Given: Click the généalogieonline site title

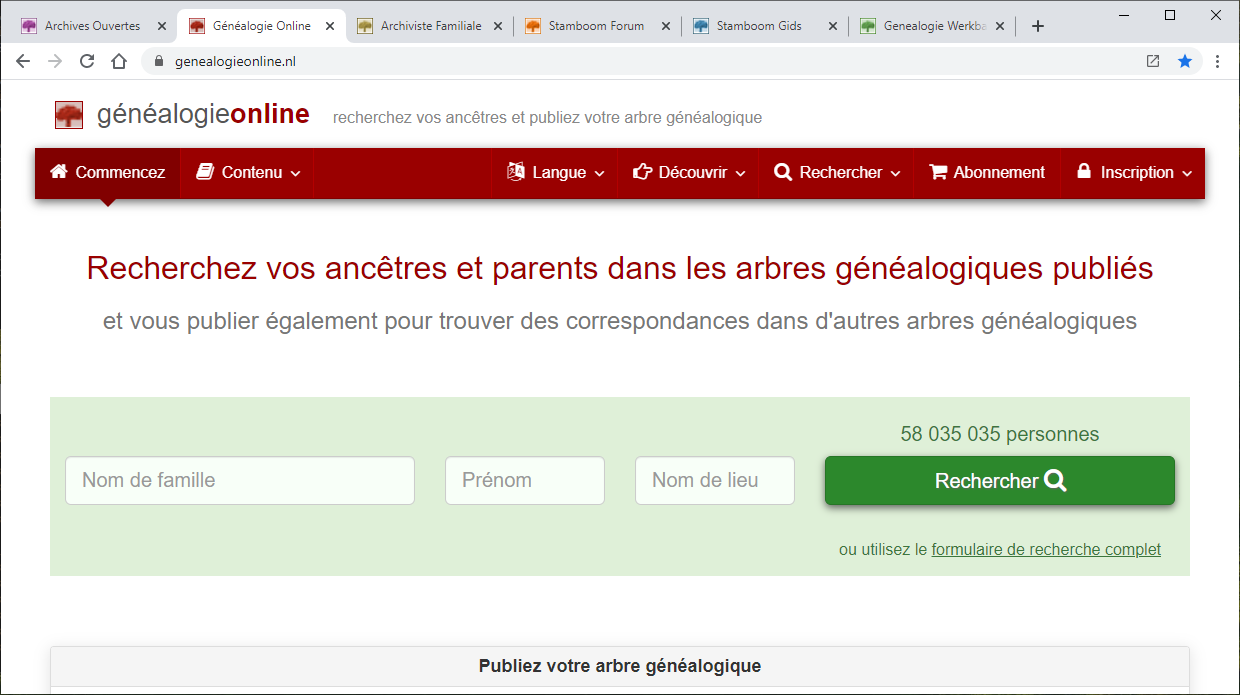Looking at the screenshot, I should click(x=203, y=115).
